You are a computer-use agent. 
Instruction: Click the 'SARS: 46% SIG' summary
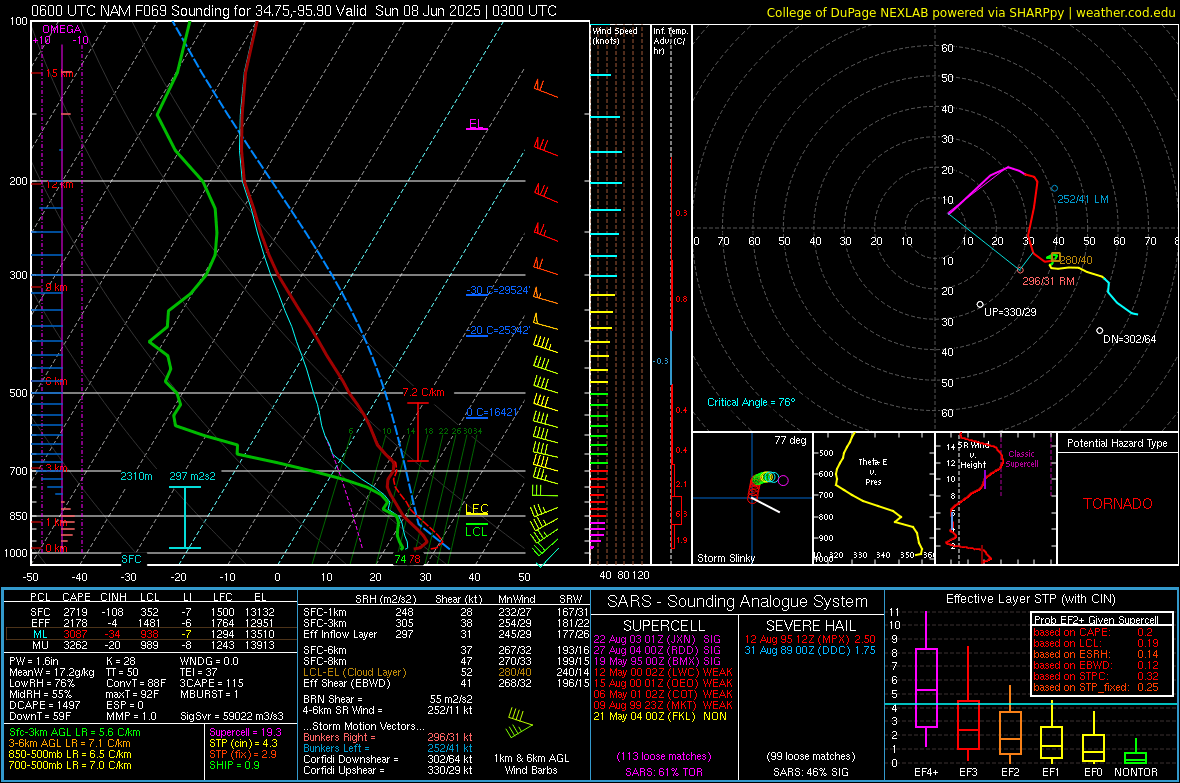810,772
